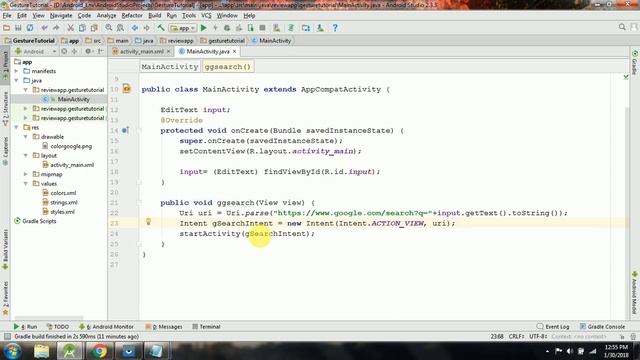Open the AVD Manager icon

277,28
